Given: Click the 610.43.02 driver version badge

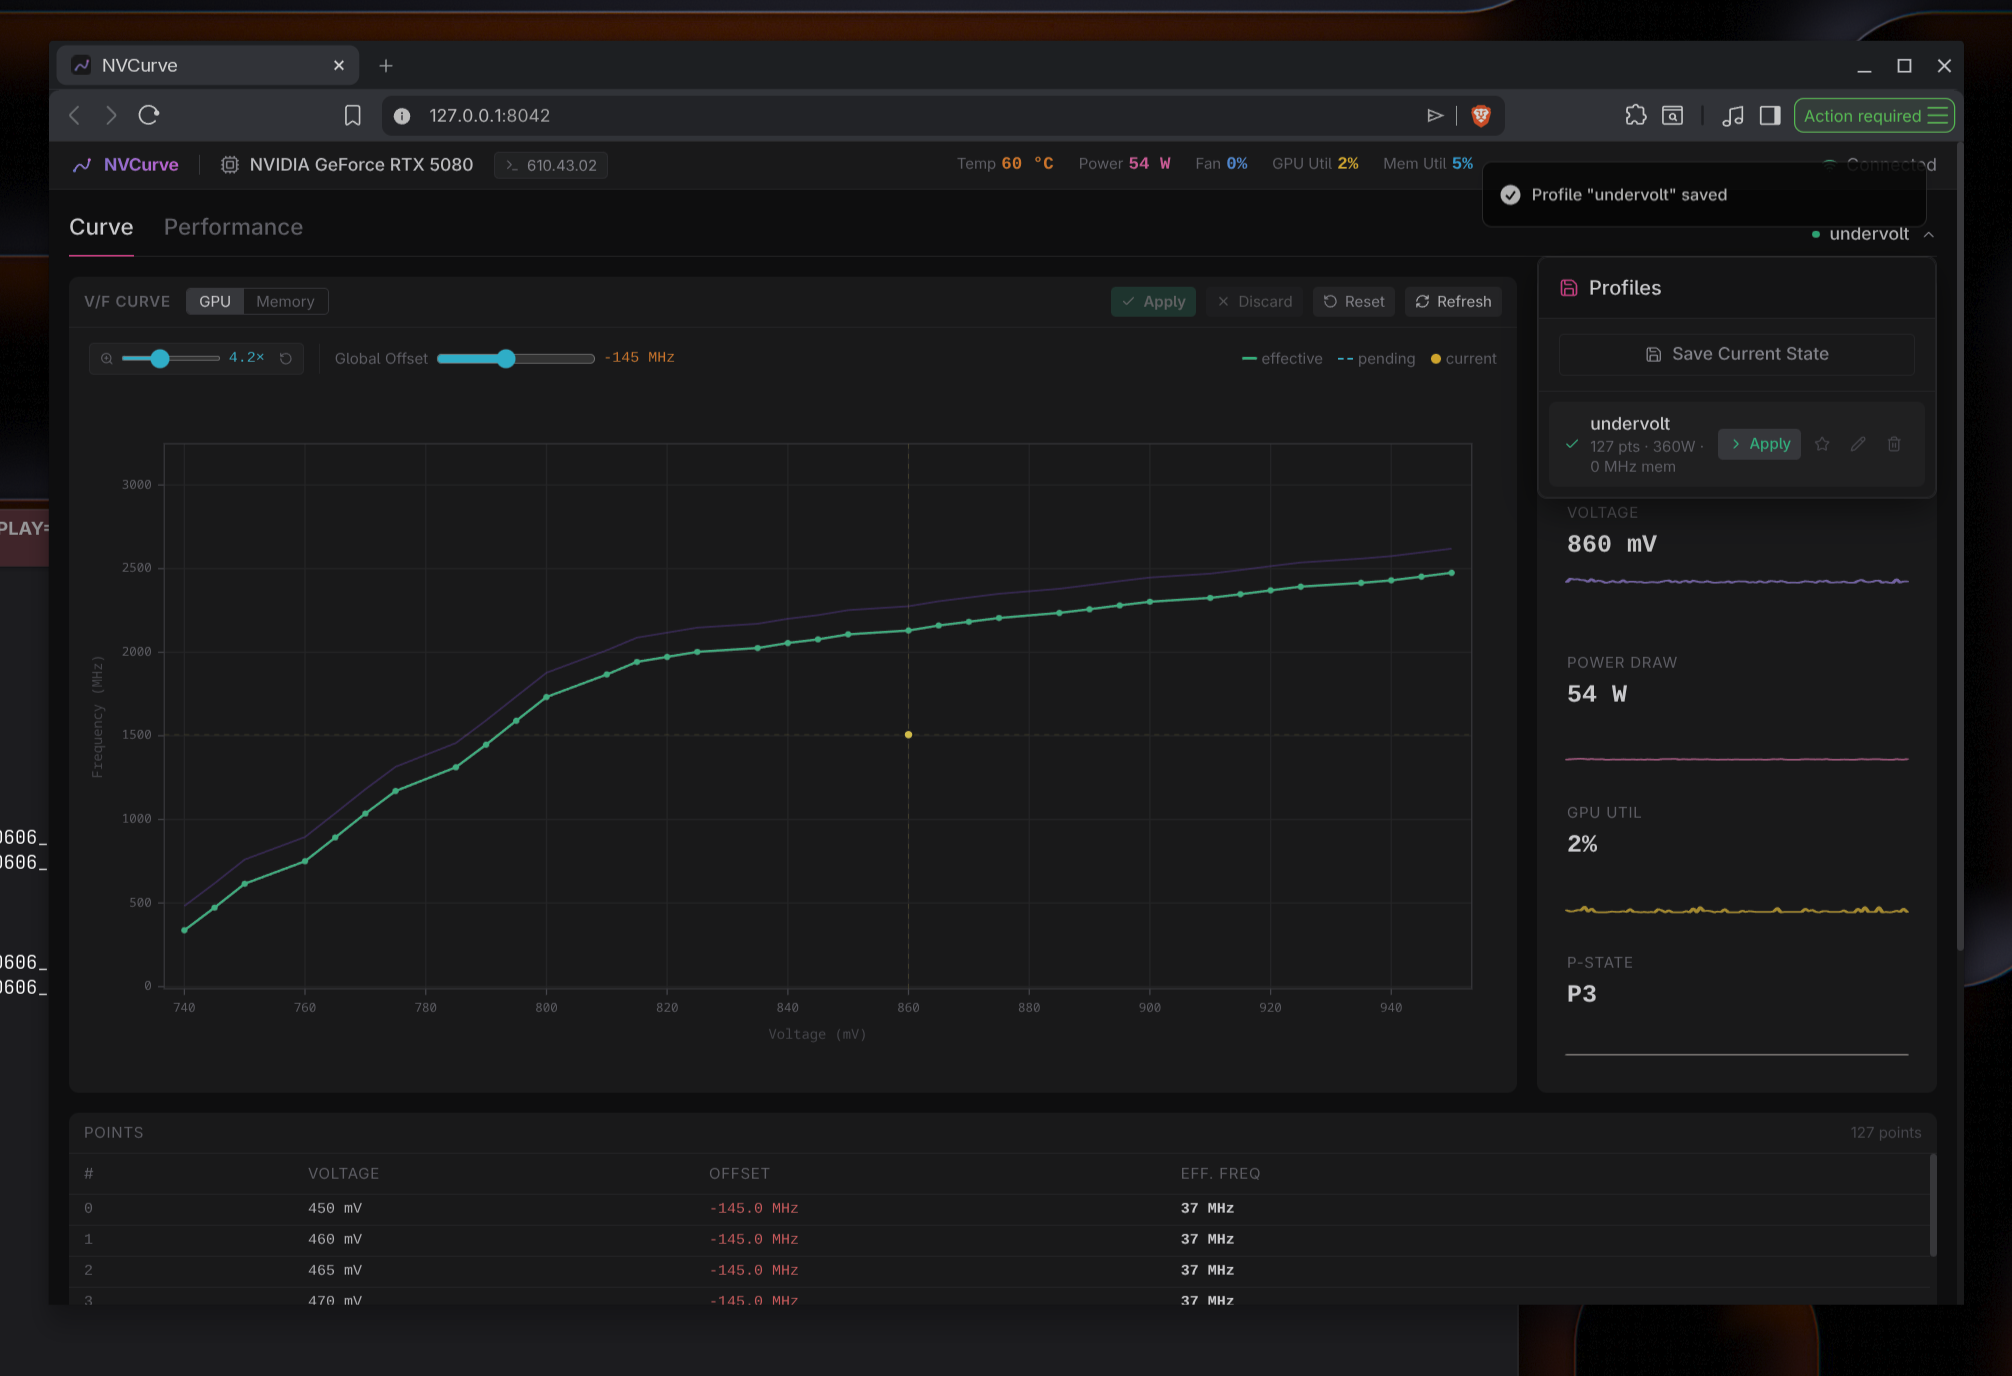Looking at the screenshot, I should [x=551, y=165].
